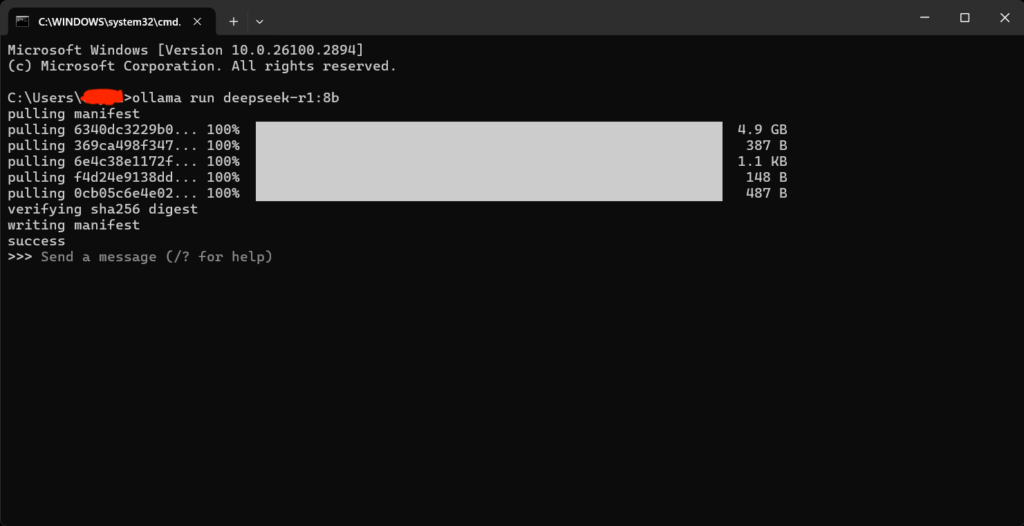Image resolution: width=1024 pixels, height=526 pixels.
Task: Open a new terminal tab with plus
Action: click(233, 21)
